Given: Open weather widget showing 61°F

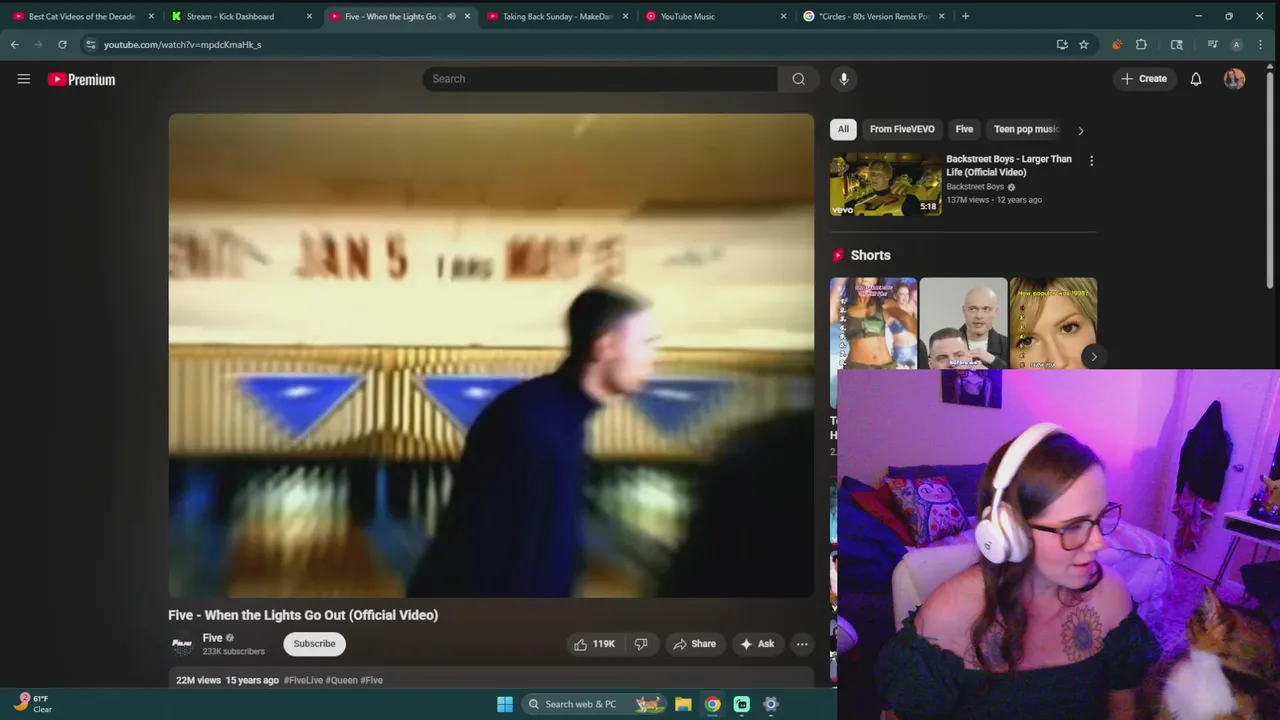Looking at the screenshot, I should (32, 703).
